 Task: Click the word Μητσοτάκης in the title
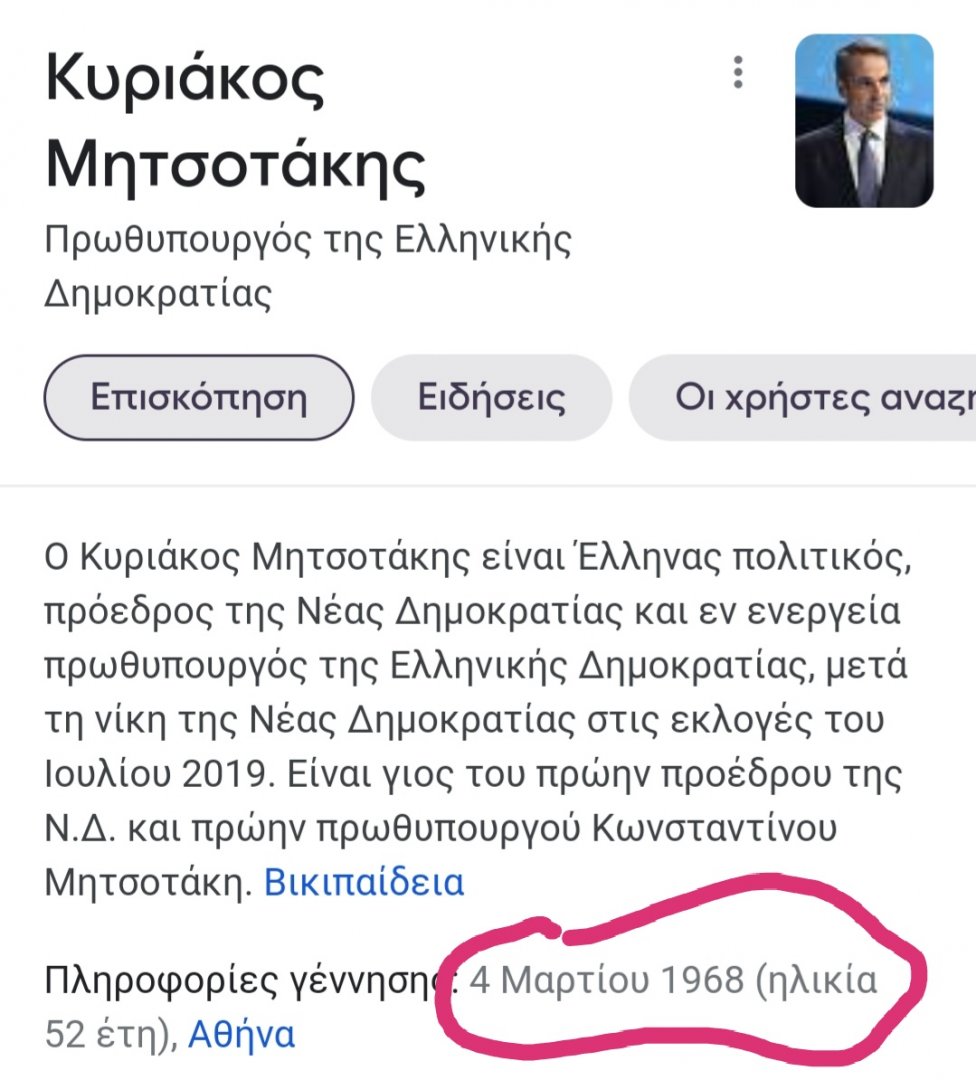236,165
